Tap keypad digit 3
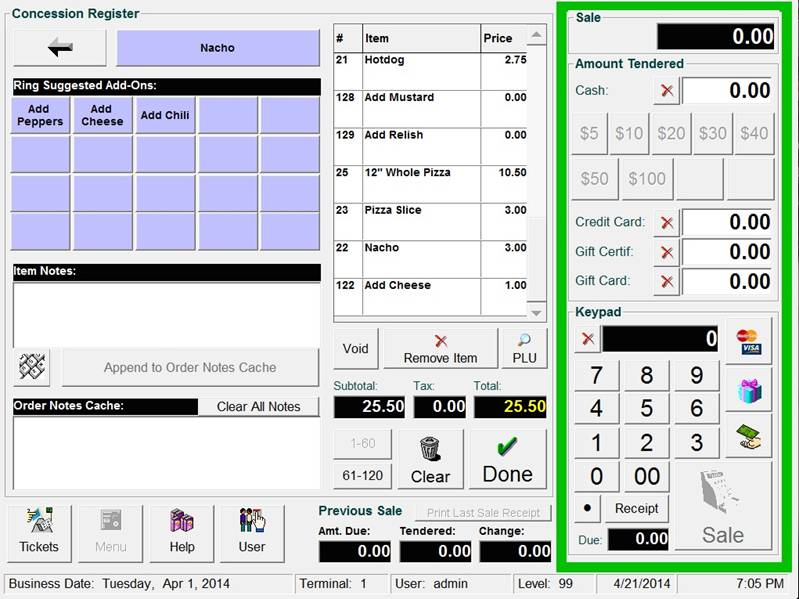The width and height of the screenshot is (799, 599). pyautogui.click(x=697, y=443)
